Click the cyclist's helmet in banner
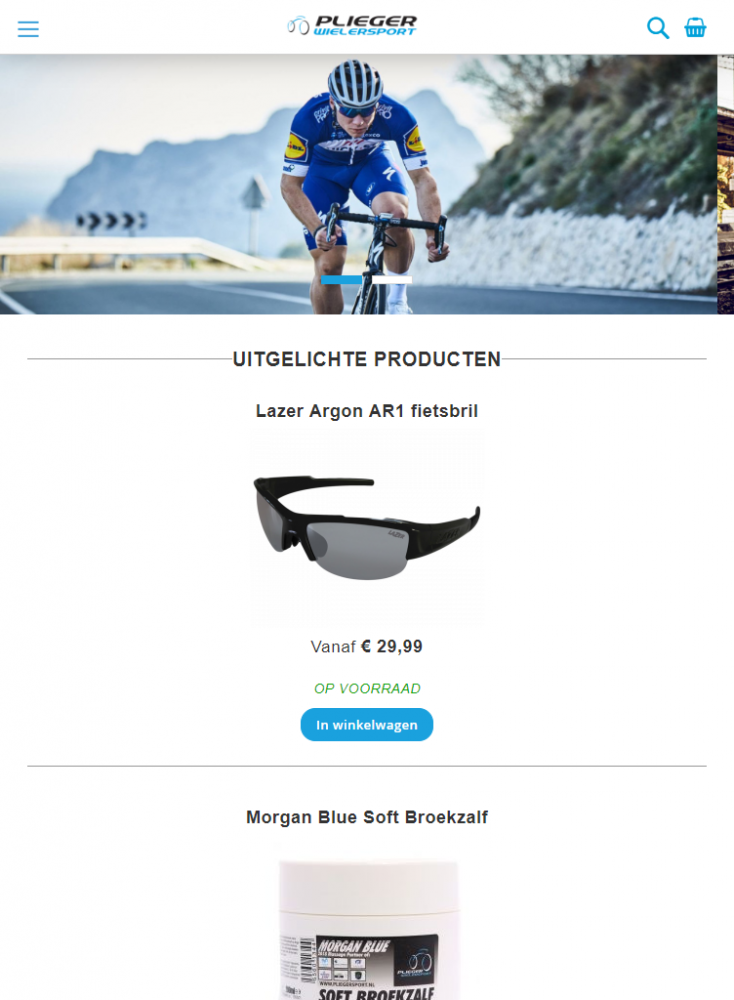 tap(355, 82)
